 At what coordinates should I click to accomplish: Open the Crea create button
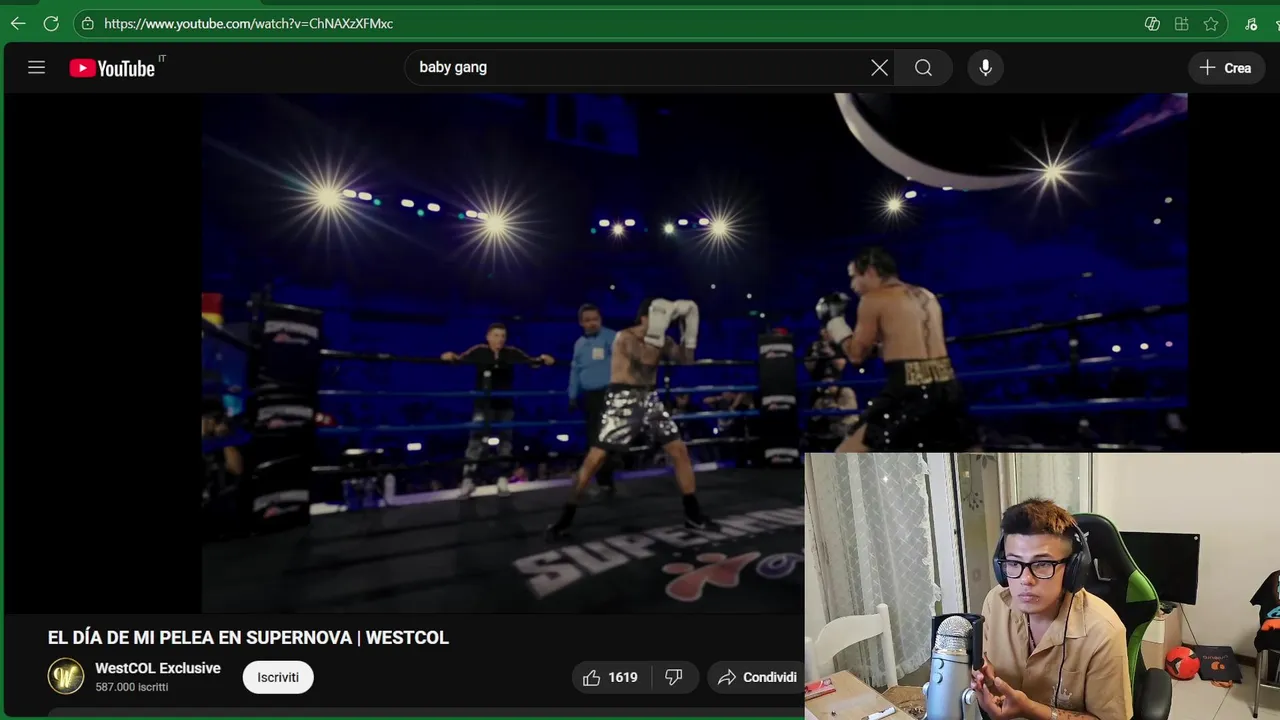click(x=1226, y=67)
